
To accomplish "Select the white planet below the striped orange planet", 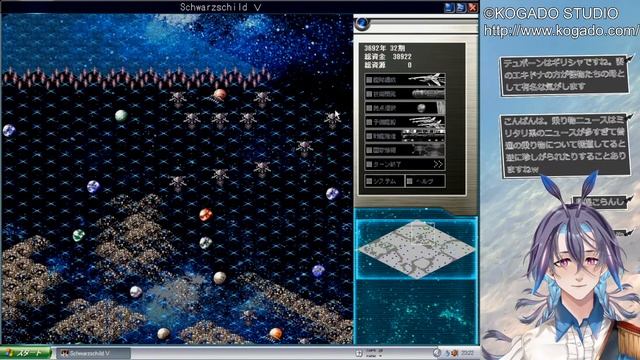I will (206, 243).
